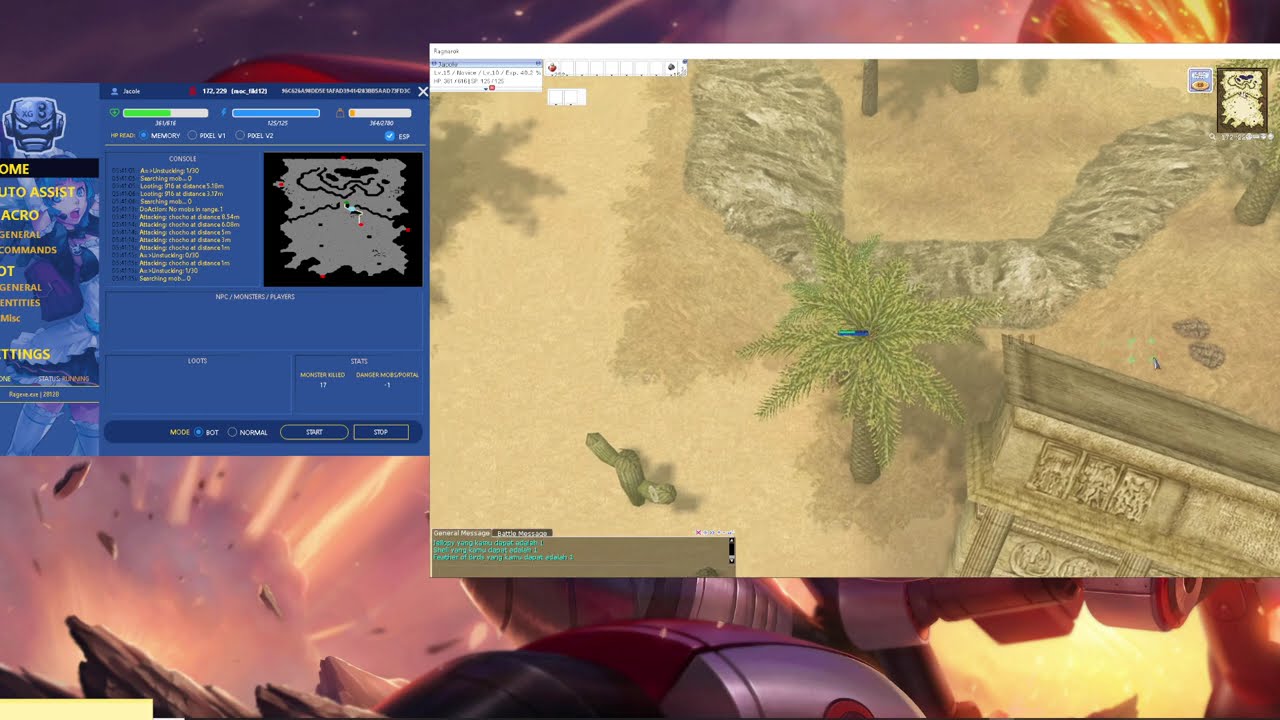Close the bot panel with the X
1280x720 pixels.
[x=422, y=91]
